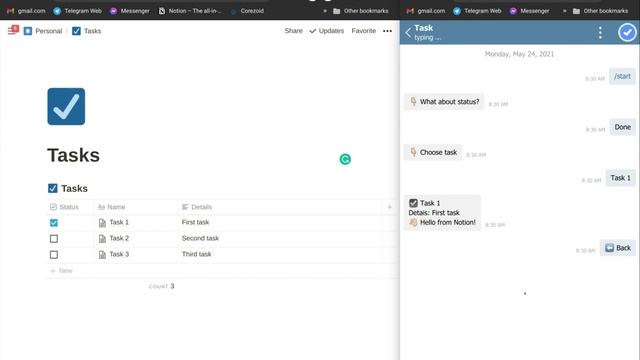Open the Notion sidebar hamburger menu
Viewport: 640px width, 360px height.
coord(12,31)
